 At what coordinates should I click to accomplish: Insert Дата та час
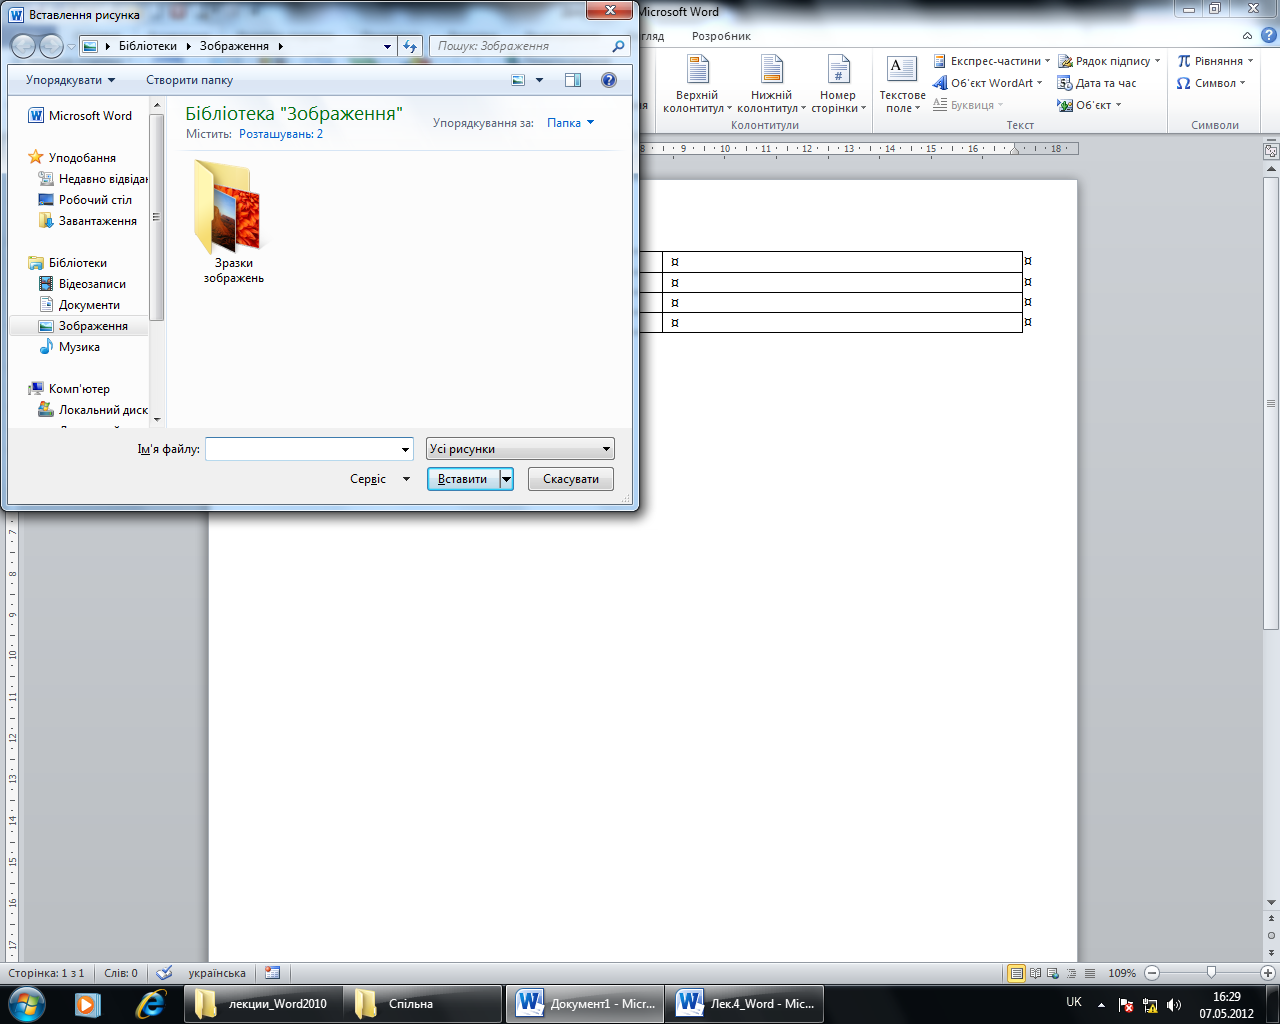(x=1097, y=83)
